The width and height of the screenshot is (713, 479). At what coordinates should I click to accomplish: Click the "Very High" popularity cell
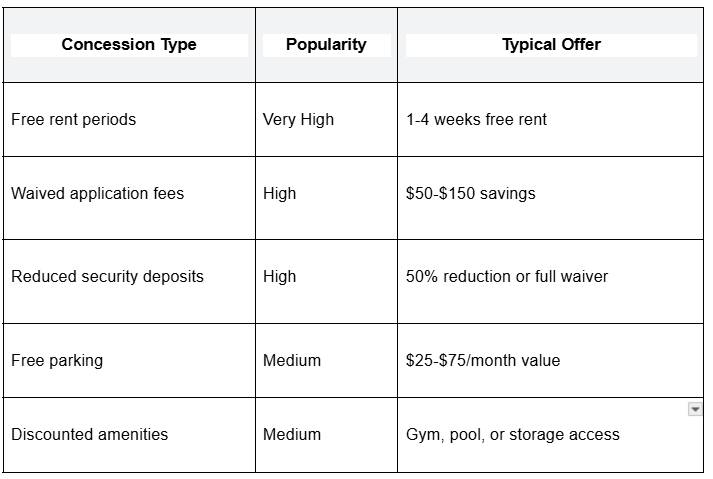[x=298, y=120]
